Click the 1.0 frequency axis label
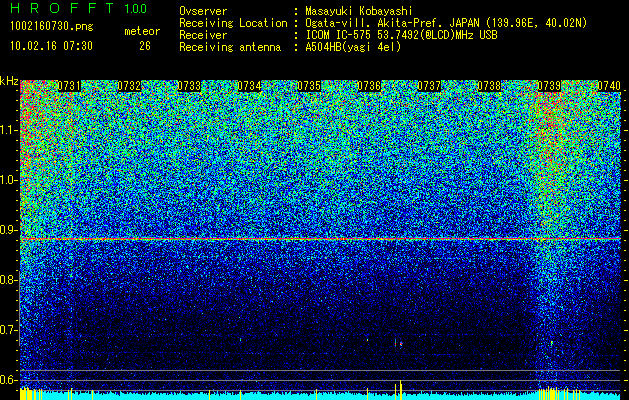 click(8, 180)
